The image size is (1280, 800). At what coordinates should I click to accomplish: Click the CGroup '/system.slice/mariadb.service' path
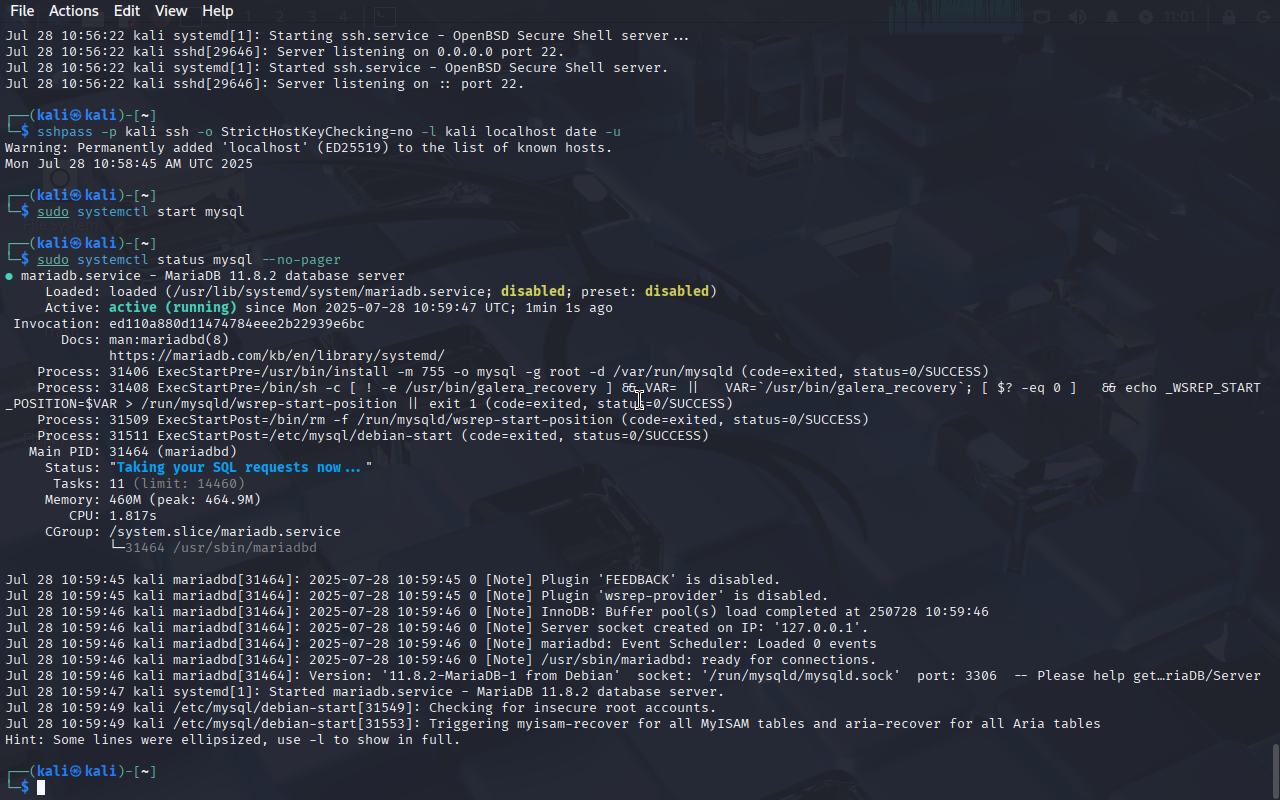click(x=225, y=532)
